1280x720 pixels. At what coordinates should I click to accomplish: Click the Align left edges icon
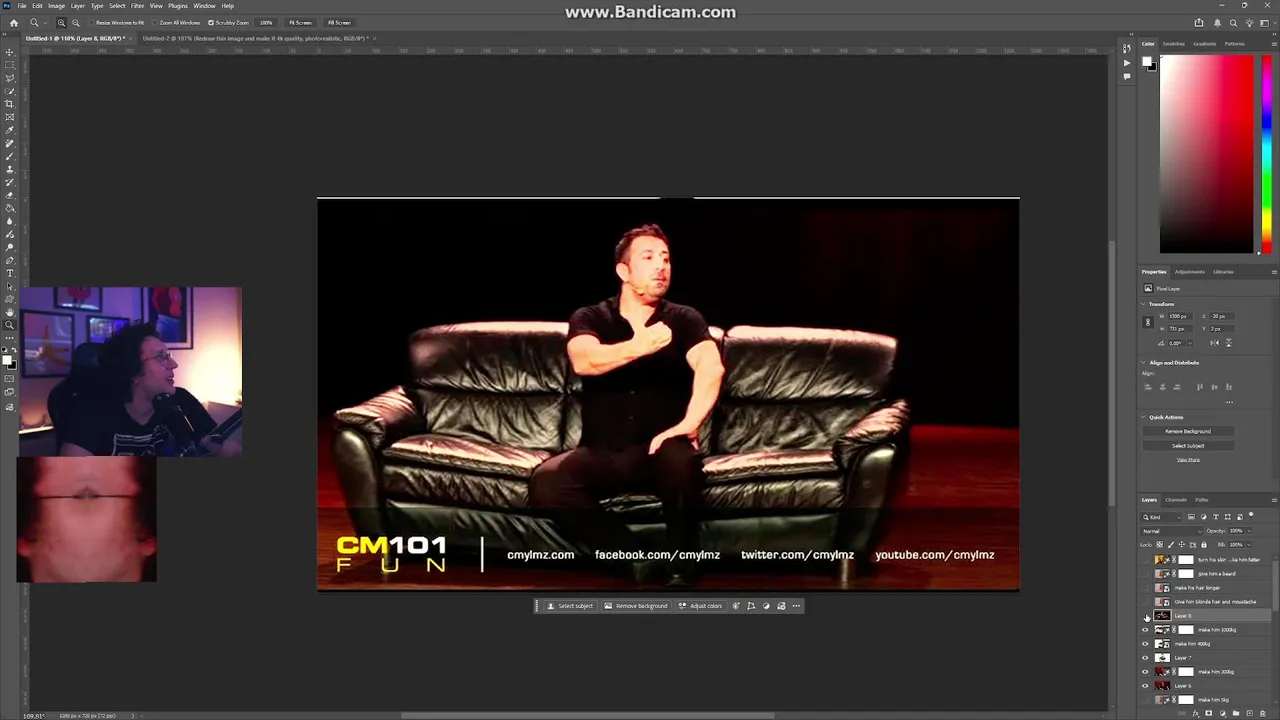(1148, 387)
